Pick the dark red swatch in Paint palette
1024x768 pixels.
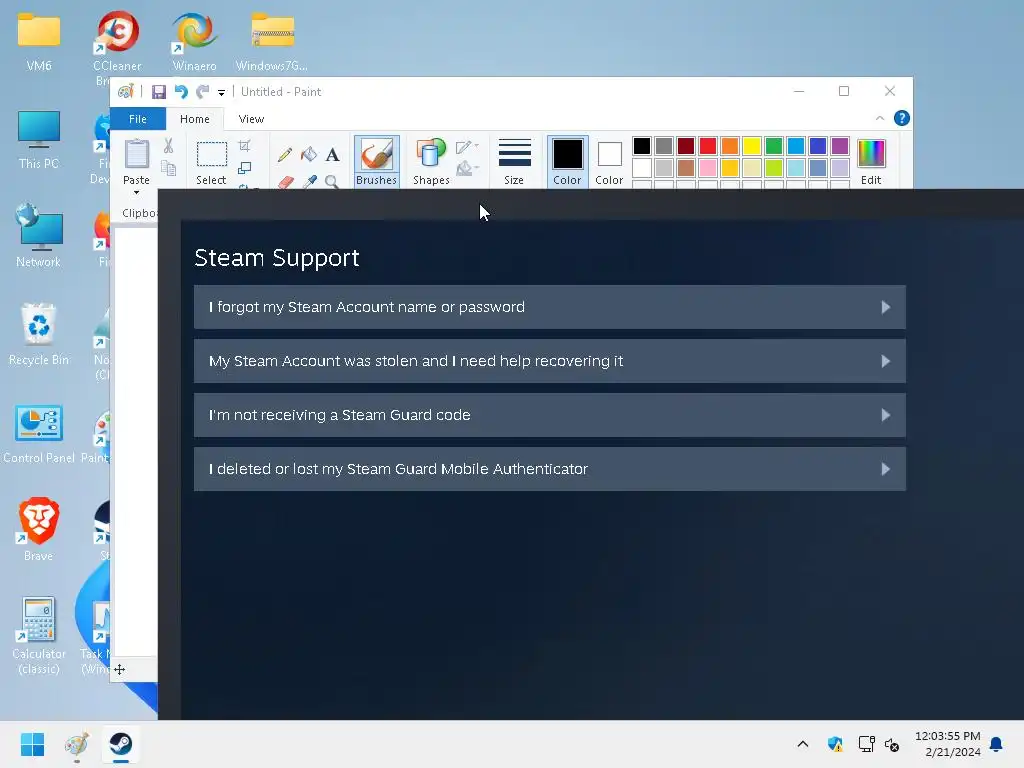tap(686, 146)
